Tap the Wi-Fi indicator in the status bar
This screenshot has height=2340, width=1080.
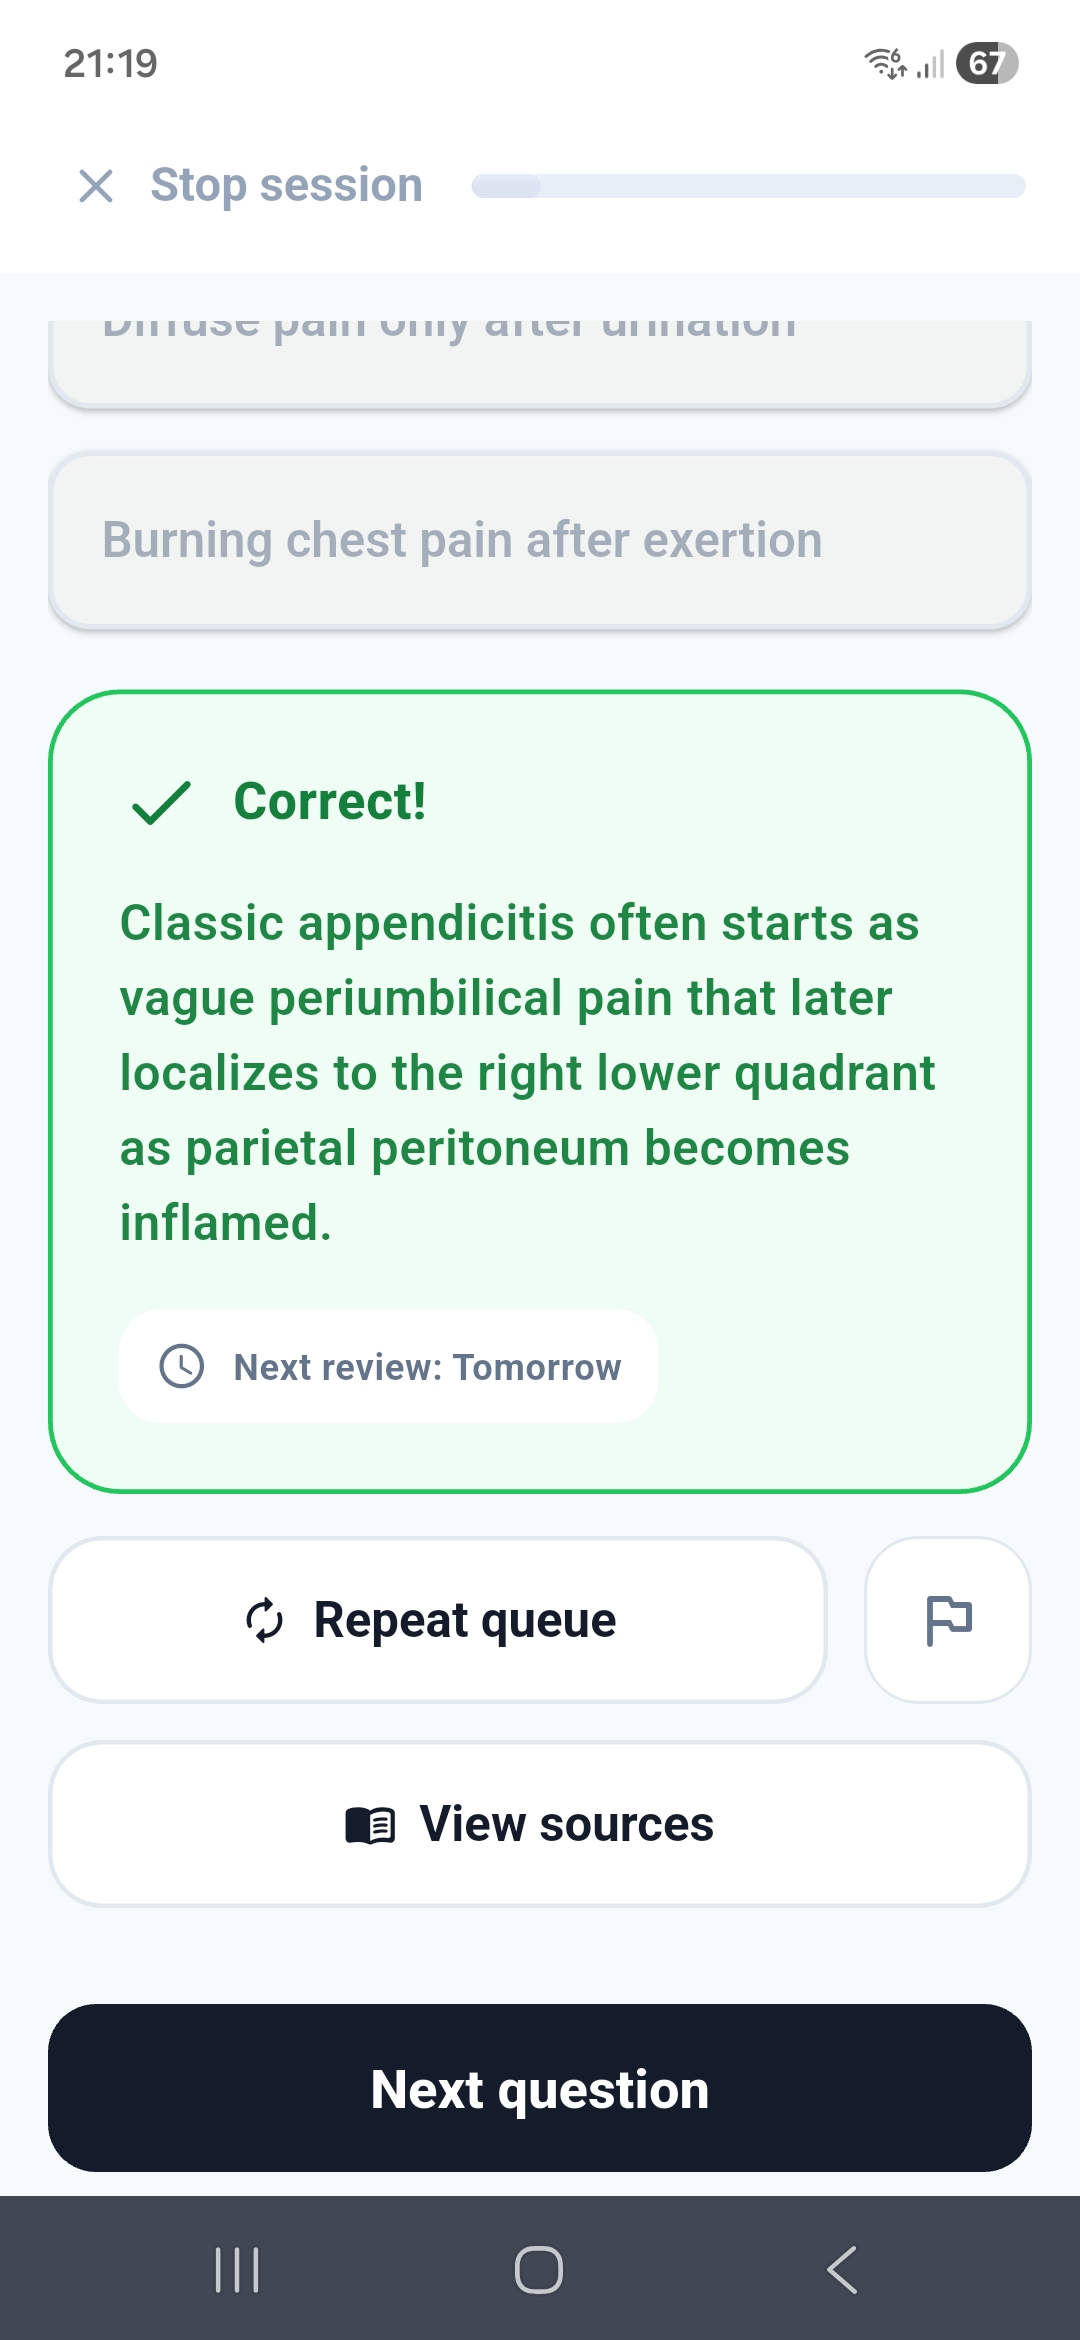[x=884, y=63]
